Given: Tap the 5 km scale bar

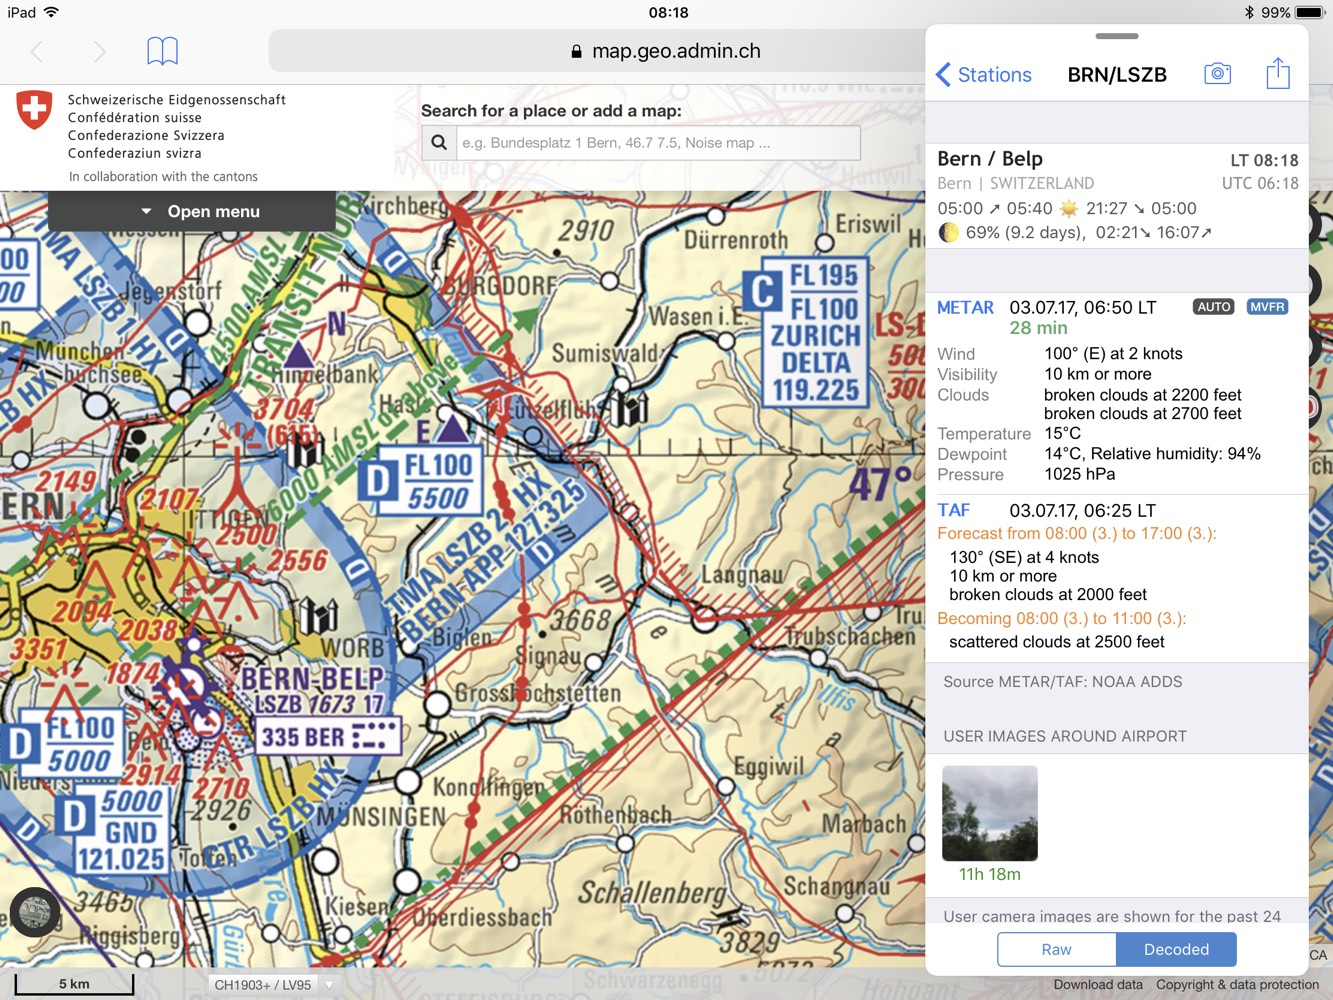Looking at the screenshot, I should click(x=74, y=984).
